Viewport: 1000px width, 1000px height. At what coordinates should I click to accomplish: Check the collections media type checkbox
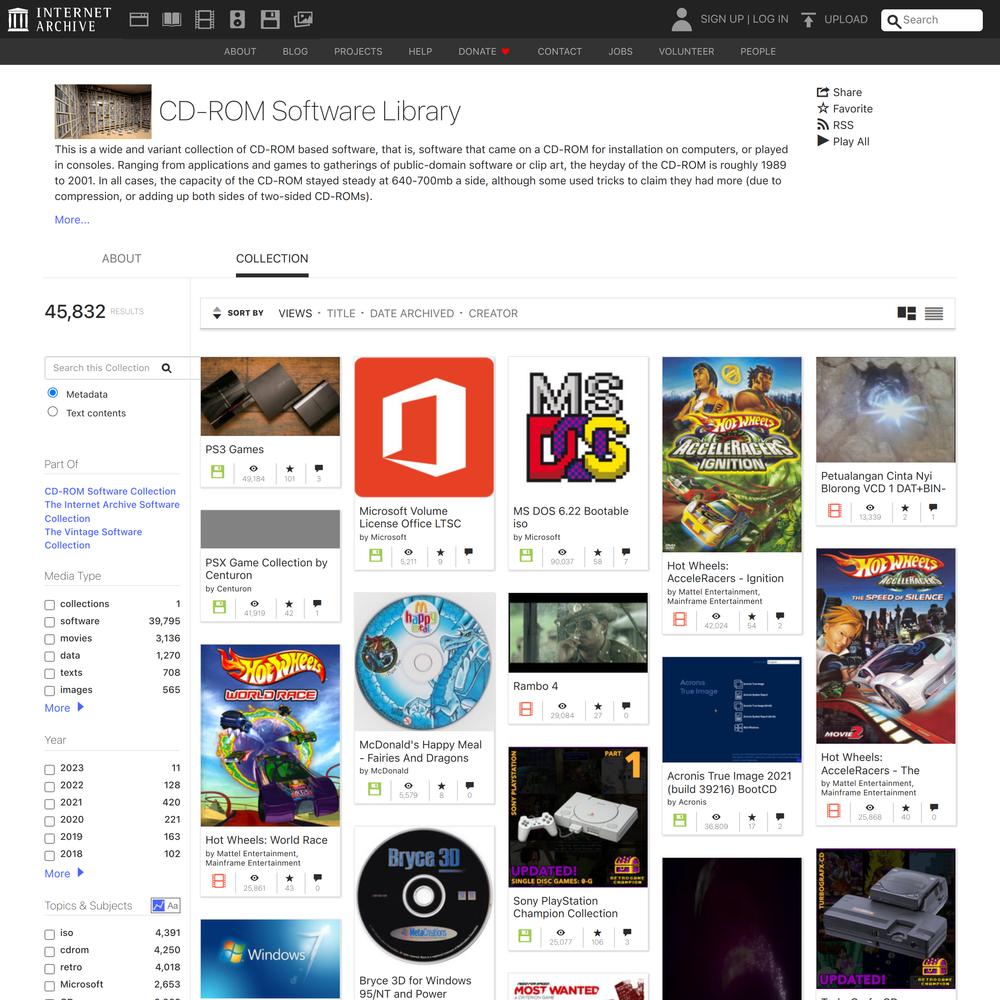50,605
